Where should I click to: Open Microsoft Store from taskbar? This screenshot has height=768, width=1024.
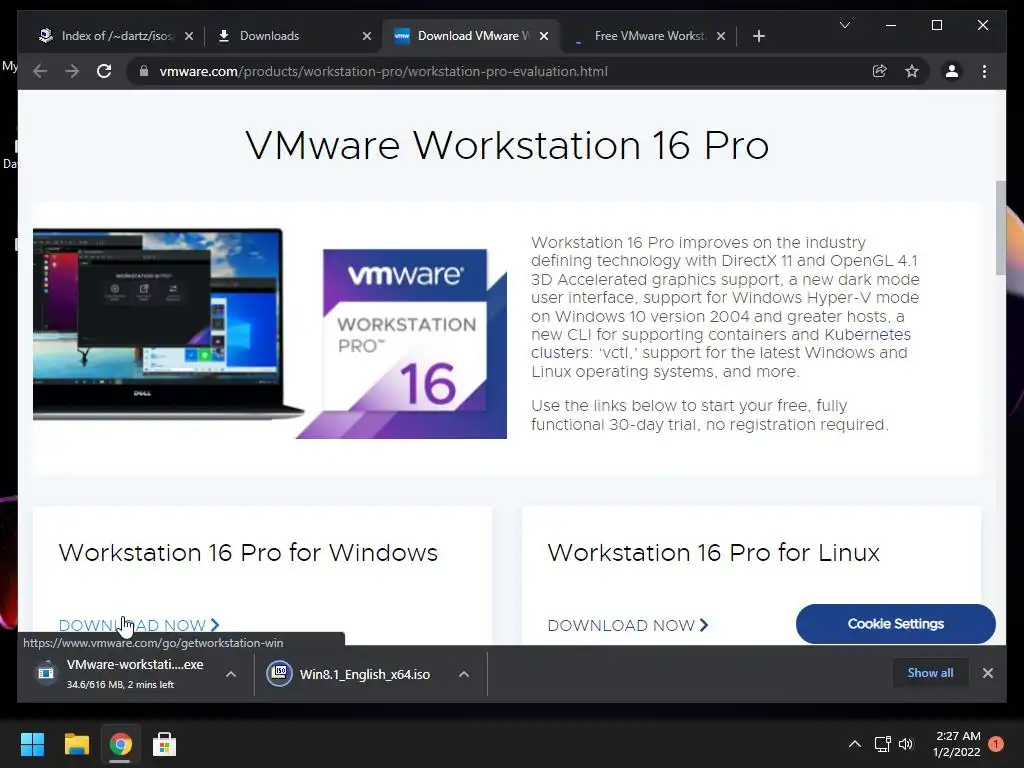[164, 744]
